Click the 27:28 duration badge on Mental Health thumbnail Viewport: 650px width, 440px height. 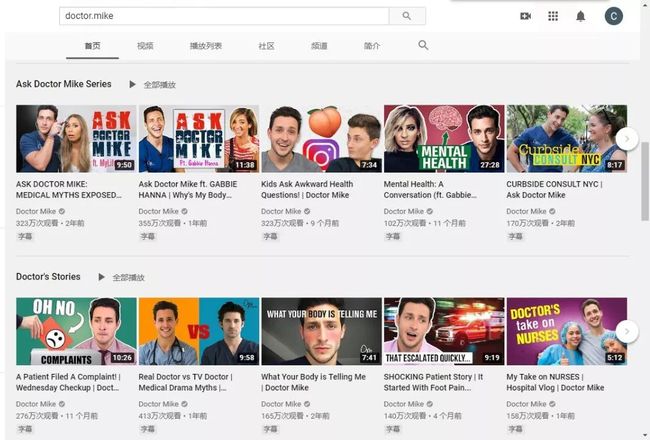(x=490, y=165)
